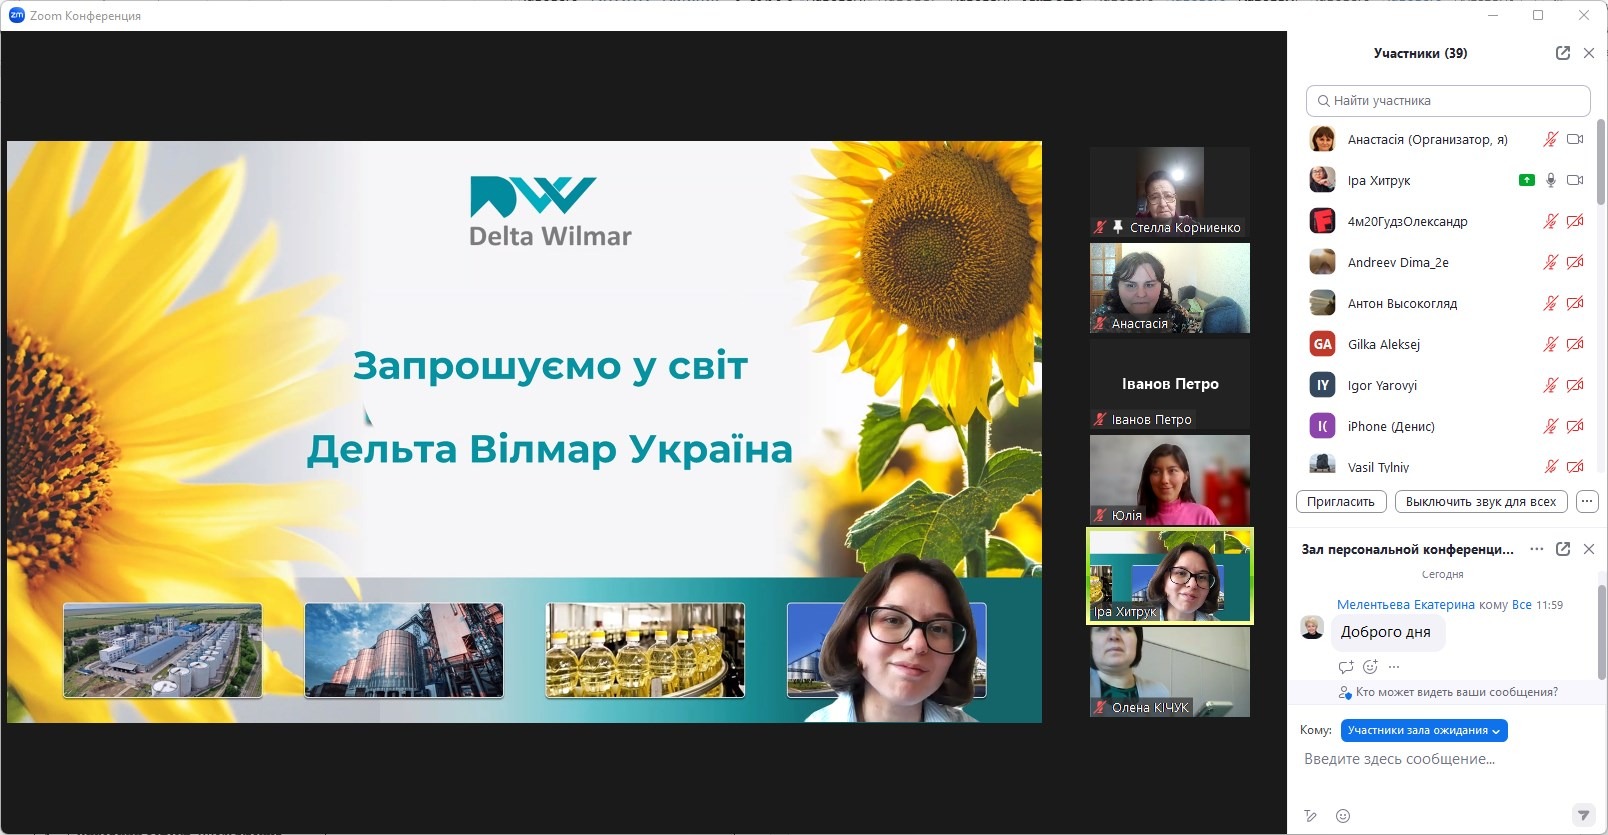Toggle Іра Хитрук's camera icon in the list
1608x835 pixels.
[1575, 181]
